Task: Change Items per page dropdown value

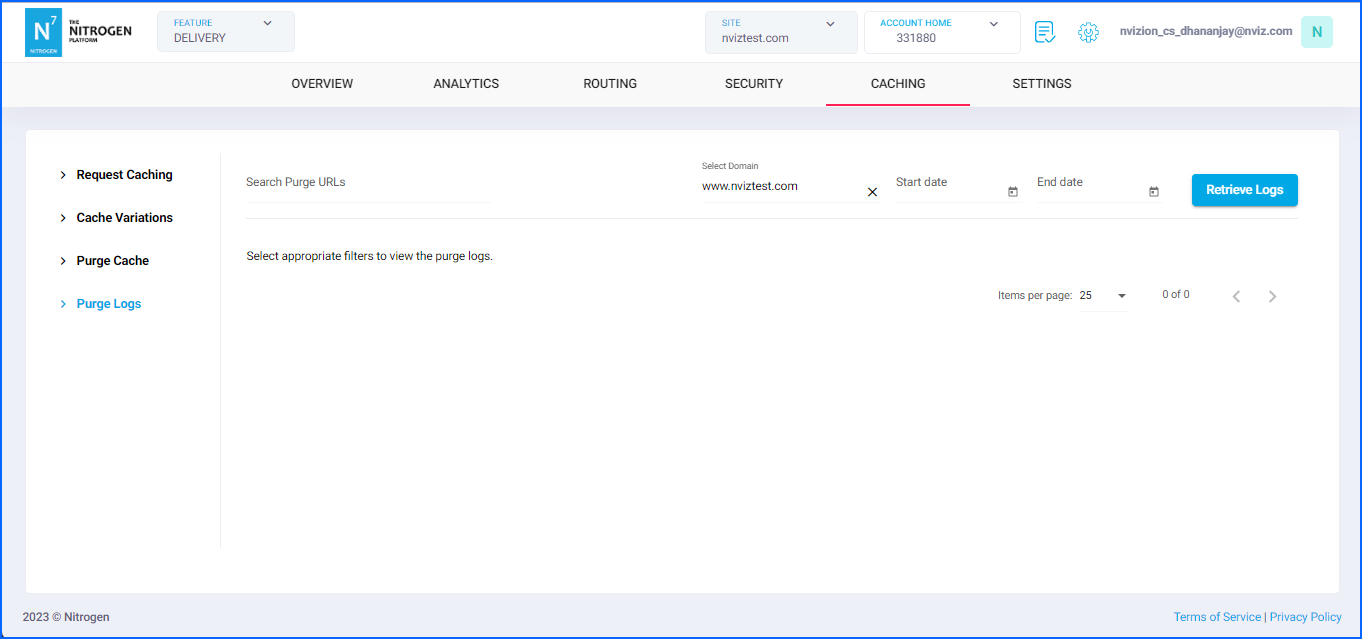Action: [x=1103, y=296]
